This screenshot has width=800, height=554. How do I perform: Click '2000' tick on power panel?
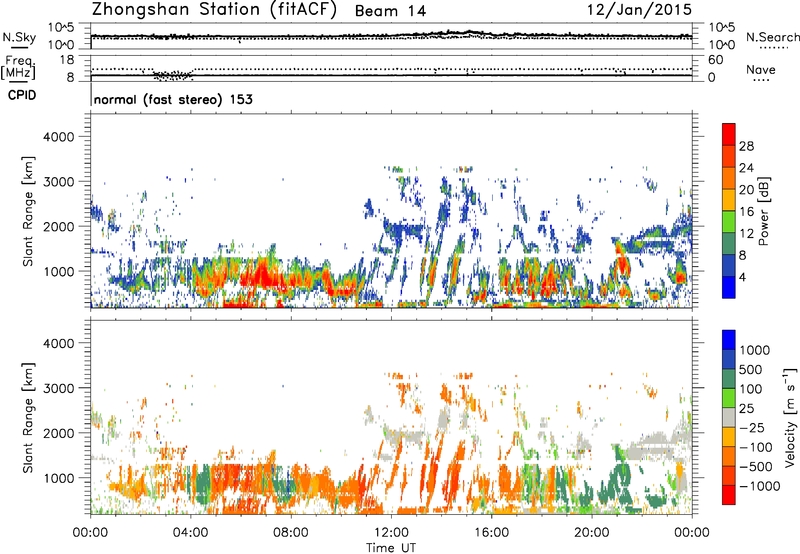[58, 226]
